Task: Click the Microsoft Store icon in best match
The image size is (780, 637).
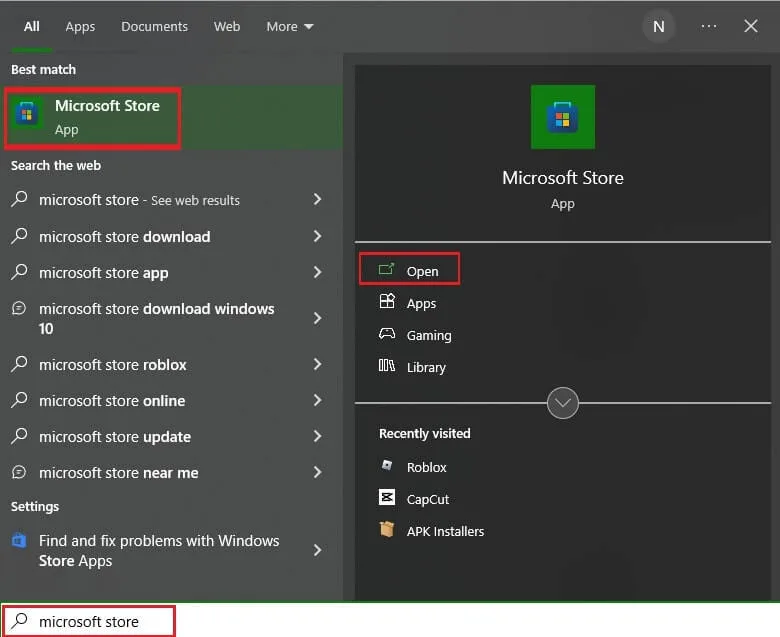Action: click(x=27, y=114)
